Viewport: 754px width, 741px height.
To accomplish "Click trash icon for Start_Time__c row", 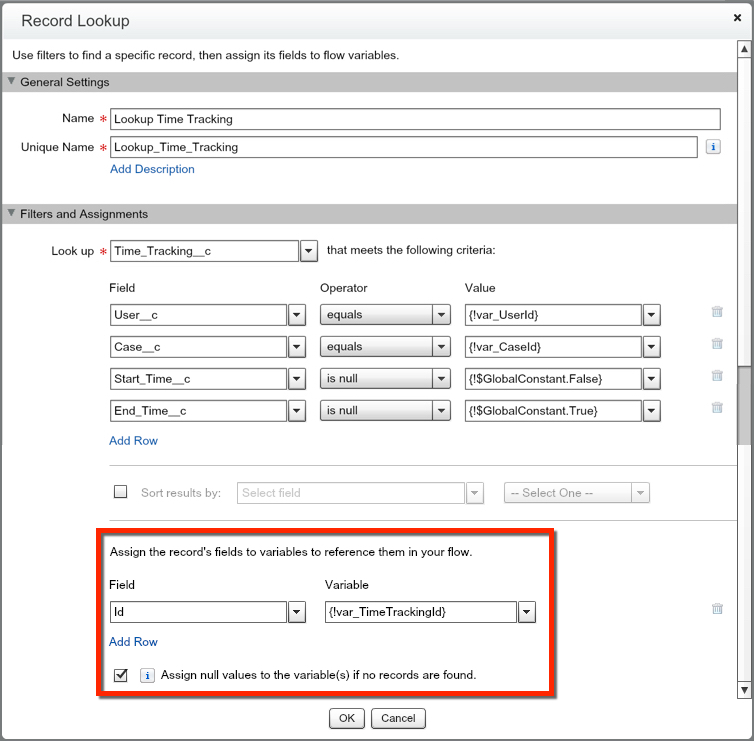I will 717,376.
